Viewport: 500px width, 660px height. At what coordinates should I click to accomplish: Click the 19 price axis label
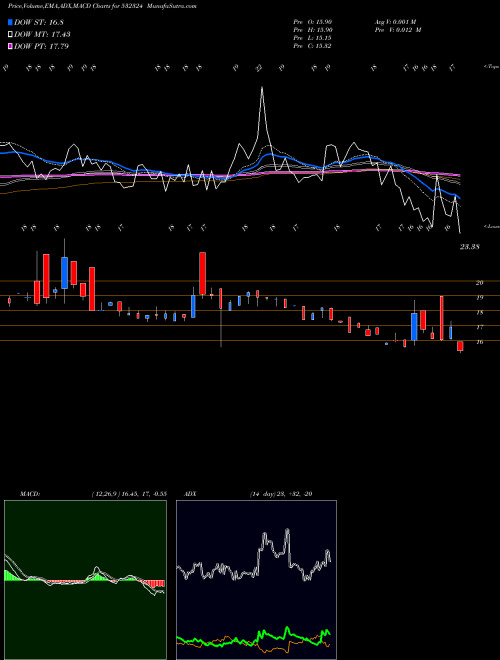click(479, 298)
